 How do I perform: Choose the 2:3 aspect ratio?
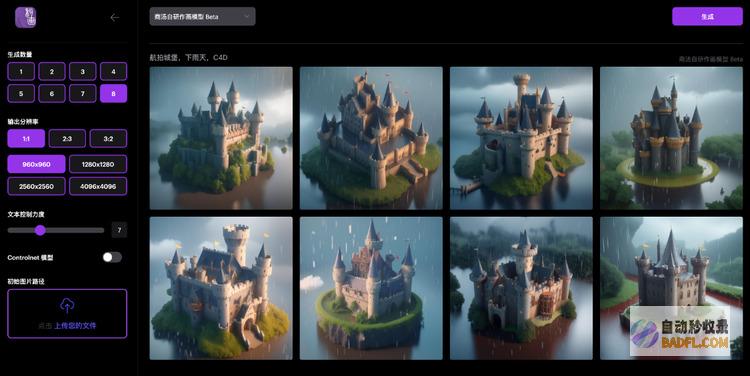click(x=67, y=138)
